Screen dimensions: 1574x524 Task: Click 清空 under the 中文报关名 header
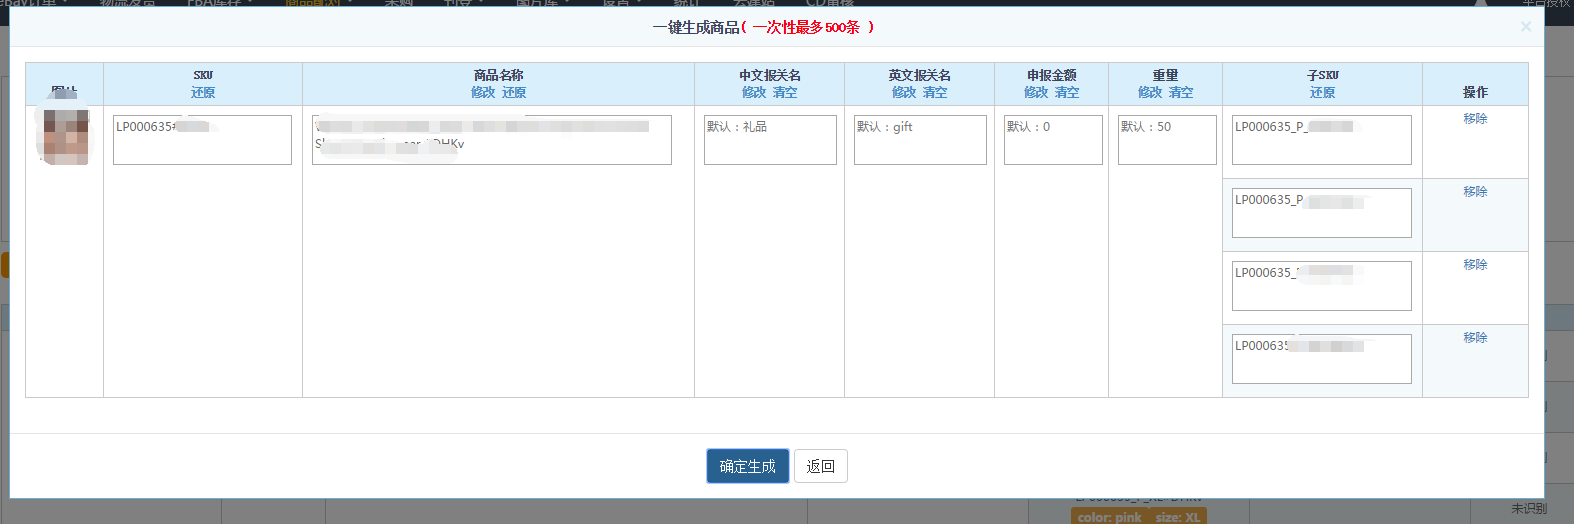tap(785, 92)
